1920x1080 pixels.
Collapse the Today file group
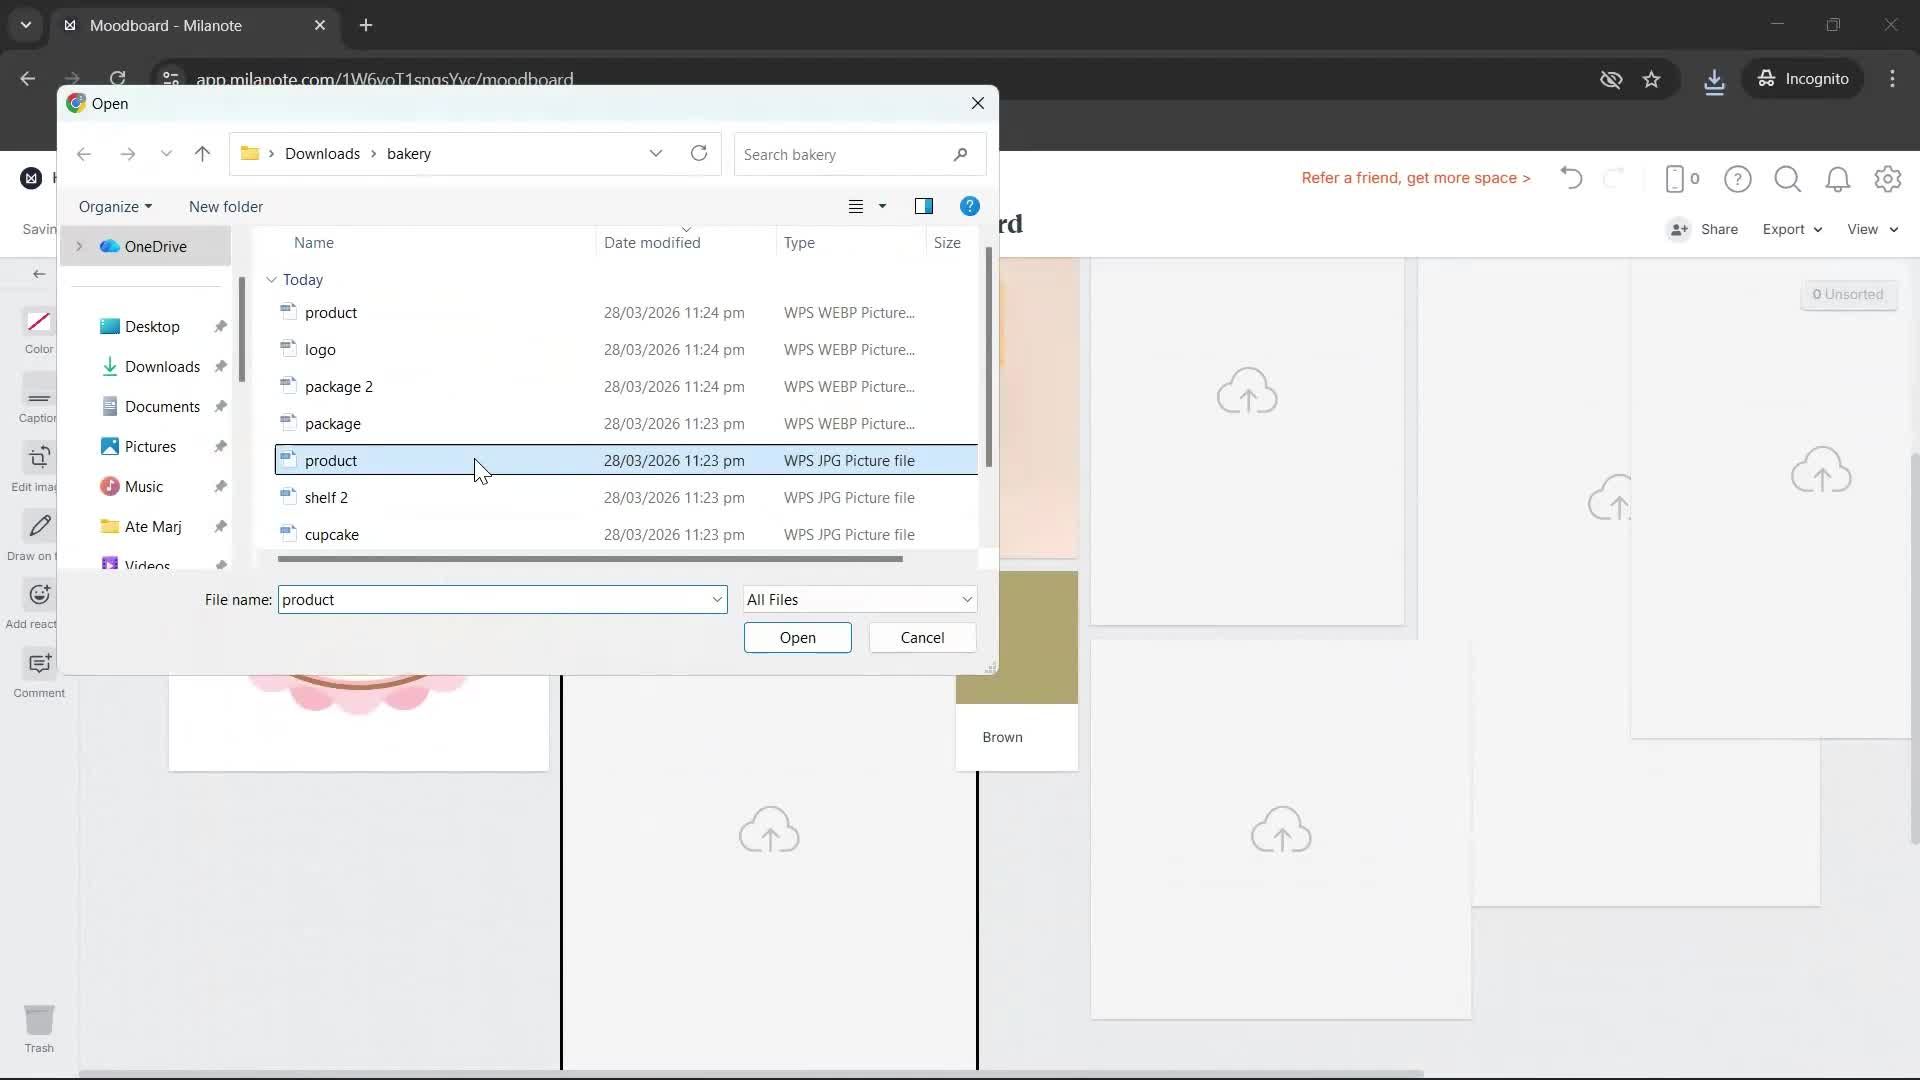coord(270,280)
